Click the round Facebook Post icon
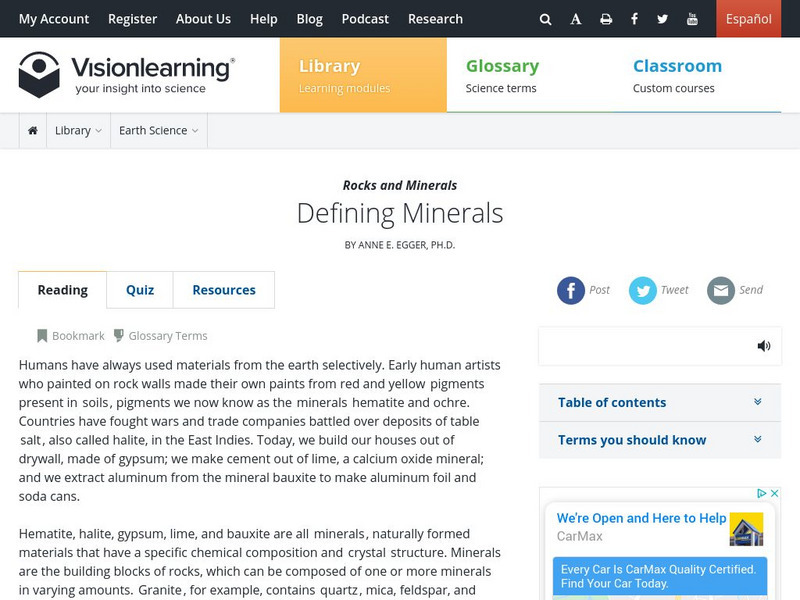The width and height of the screenshot is (800, 600). [x=570, y=290]
